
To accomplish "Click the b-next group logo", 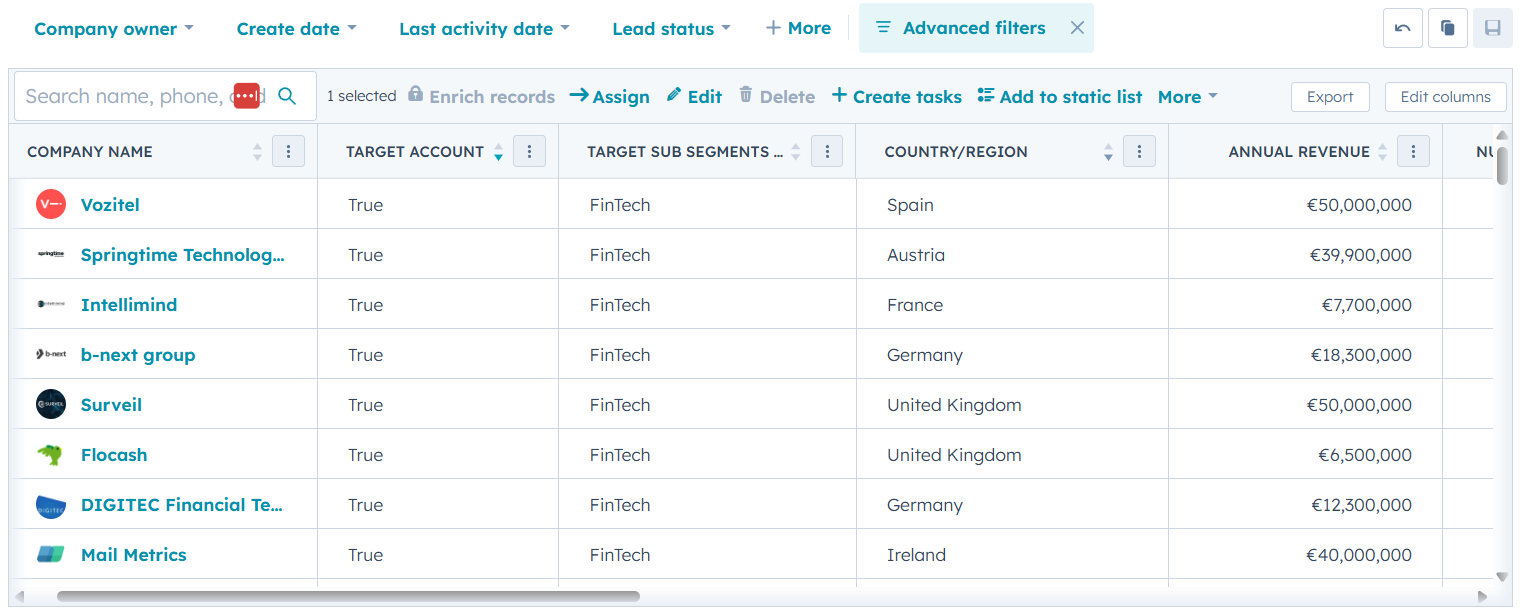I will point(51,355).
